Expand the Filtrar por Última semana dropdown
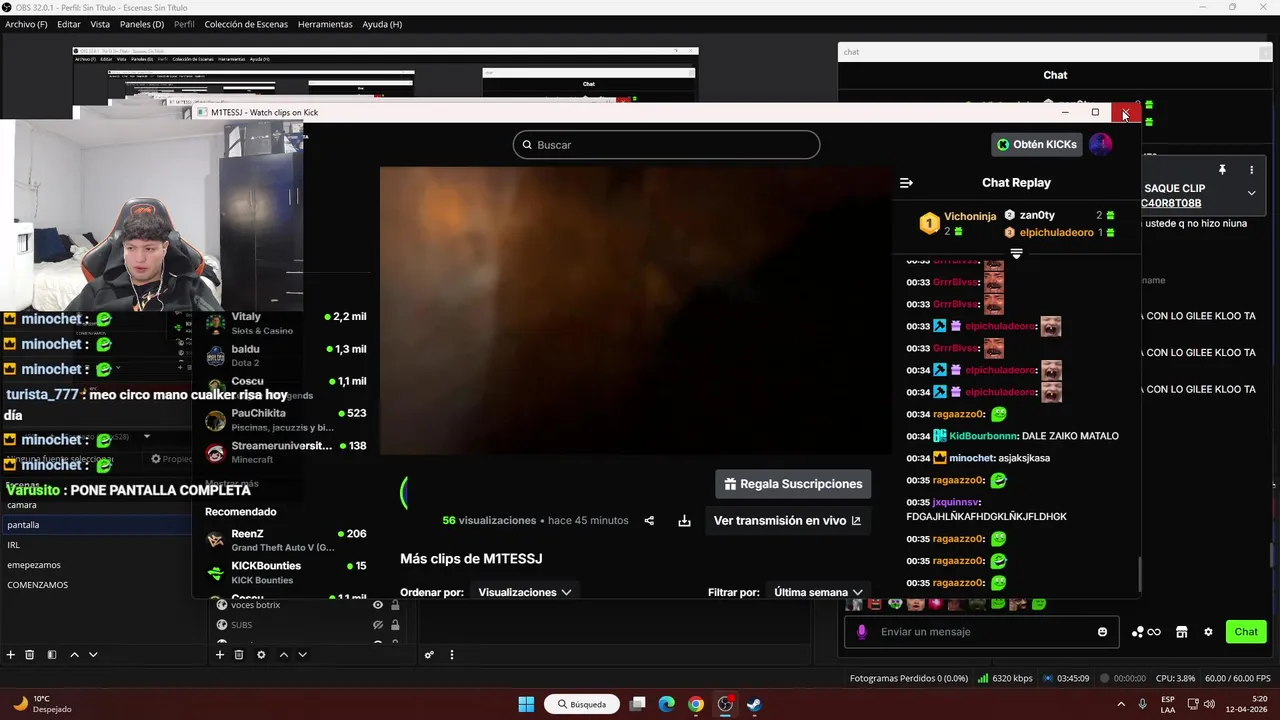1280x720 pixels. point(819,592)
